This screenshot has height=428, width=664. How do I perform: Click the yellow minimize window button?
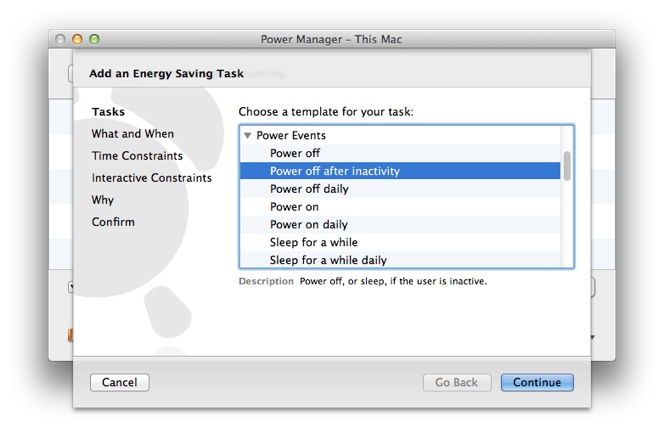pyautogui.click(x=77, y=39)
